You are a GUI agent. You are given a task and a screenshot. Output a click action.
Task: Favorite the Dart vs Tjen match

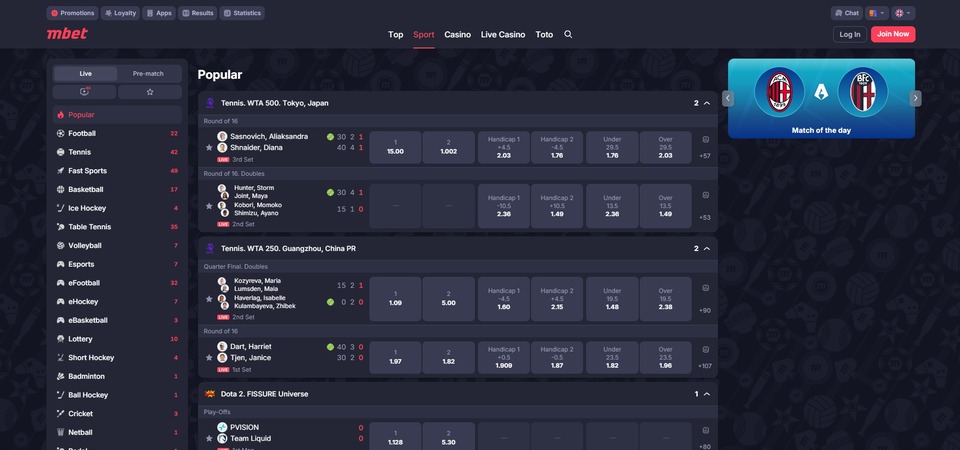209,358
